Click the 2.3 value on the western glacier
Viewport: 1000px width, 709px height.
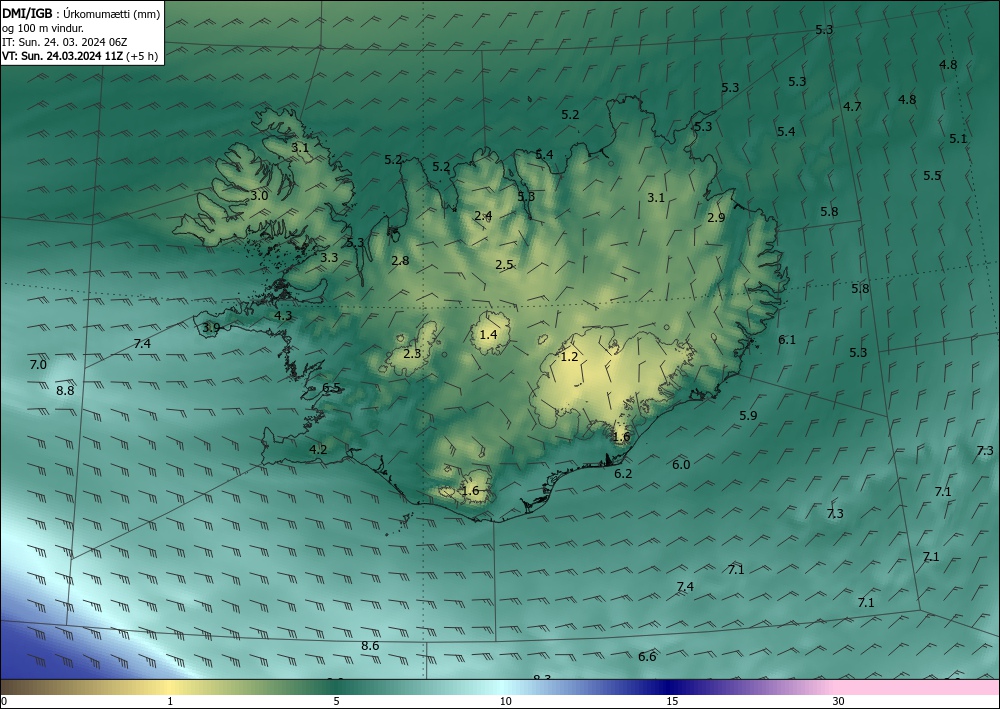click(x=413, y=353)
